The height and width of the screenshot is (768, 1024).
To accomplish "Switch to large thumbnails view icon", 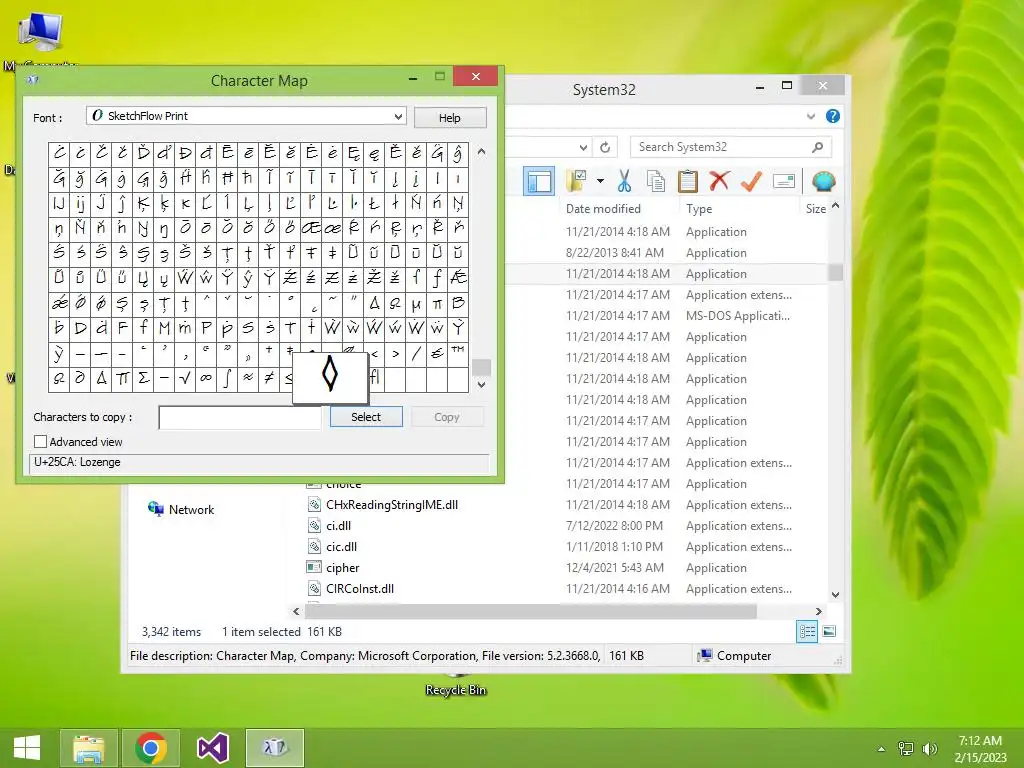I will tap(829, 632).
